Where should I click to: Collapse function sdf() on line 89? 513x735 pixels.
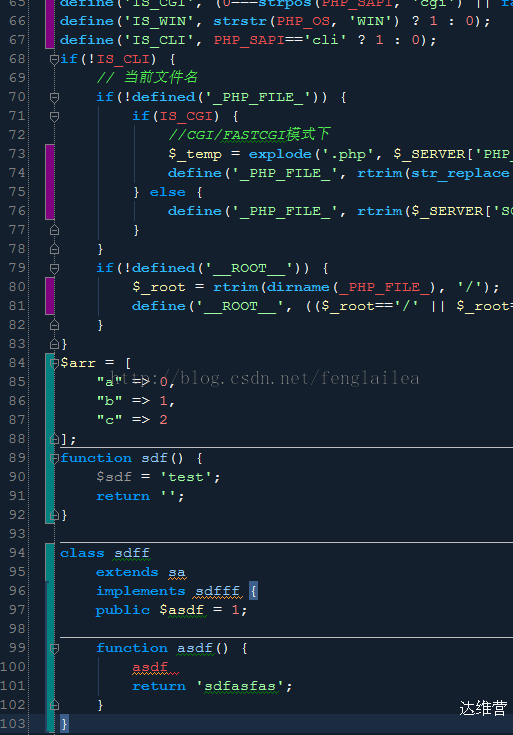[54, 458]
